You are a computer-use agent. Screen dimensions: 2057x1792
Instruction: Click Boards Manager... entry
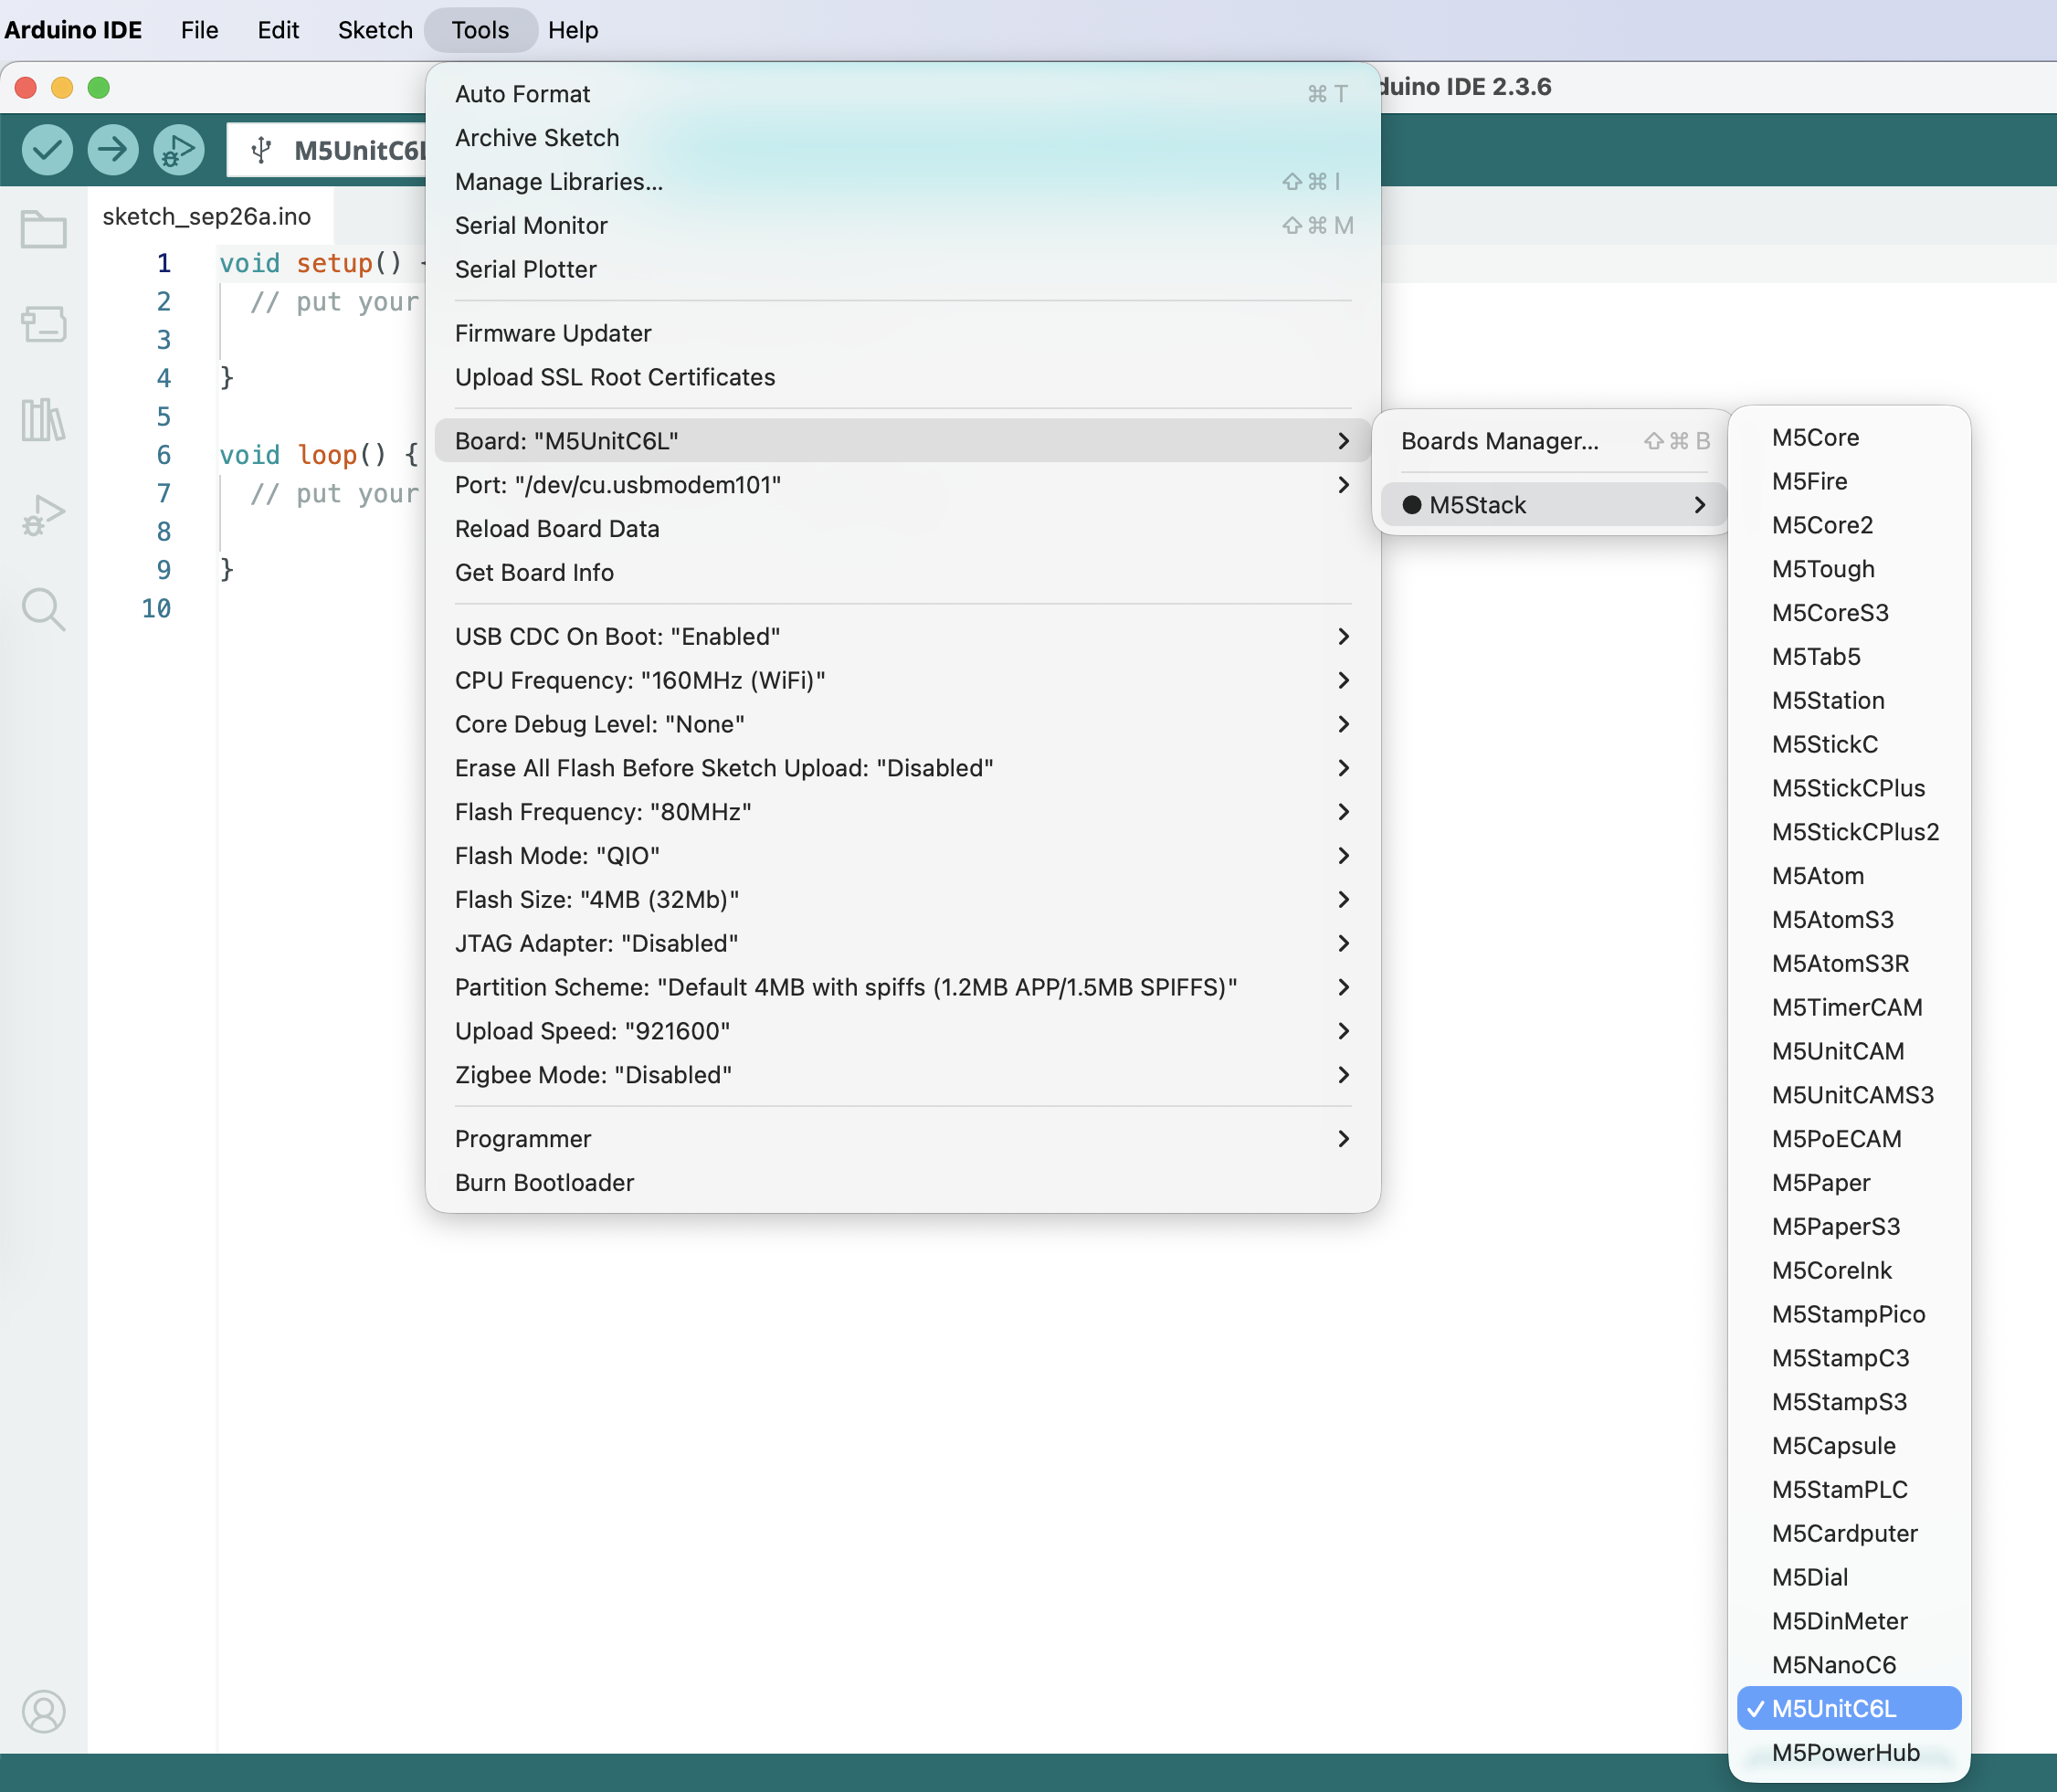(1498, 441)
